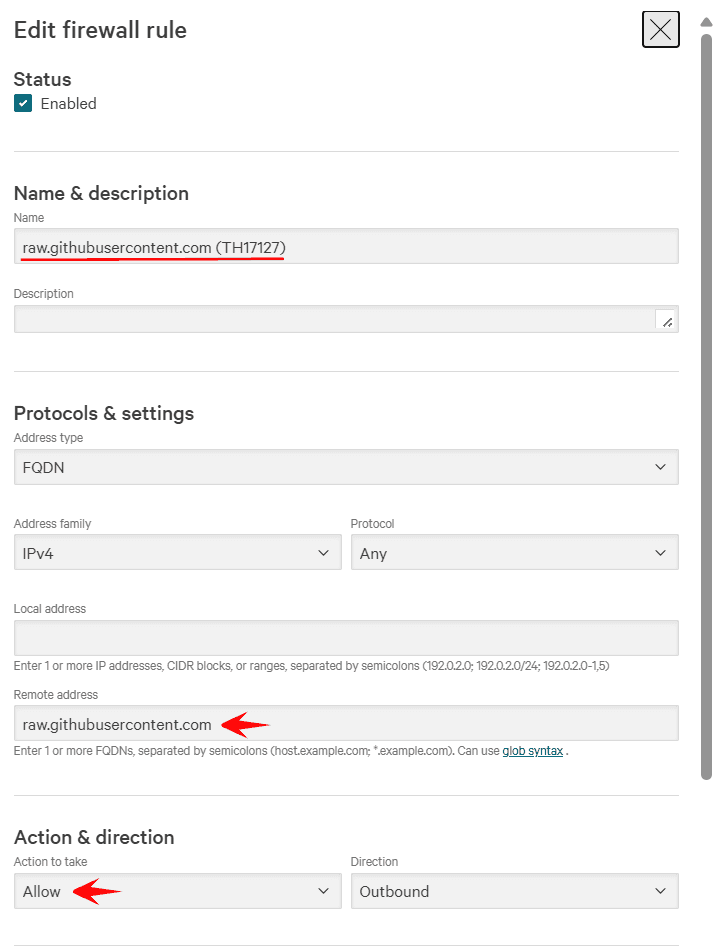The height and width of the screenshot is (946, 713).
Task: Click the X icon to close the dialog
Action: [x=660, y=29]
